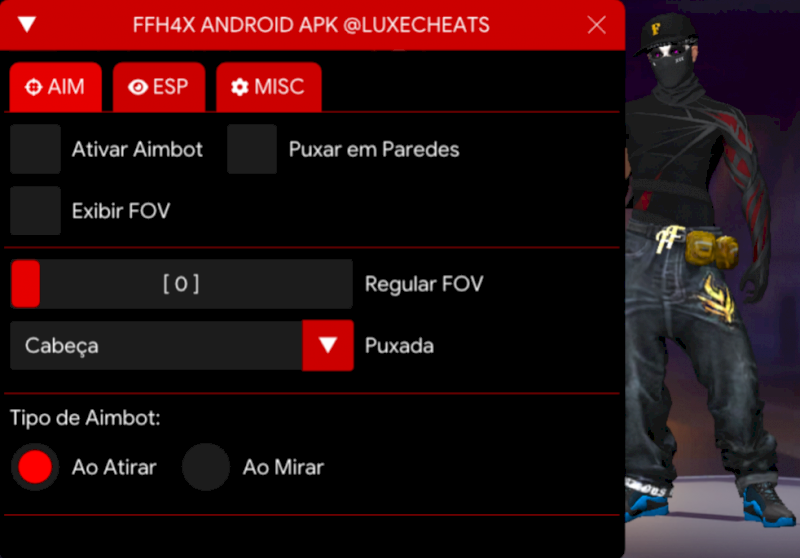The height and width of the screenshot is (558, 800).
Task: Switch to the ESP tab label
Action: tap(170, 87)
